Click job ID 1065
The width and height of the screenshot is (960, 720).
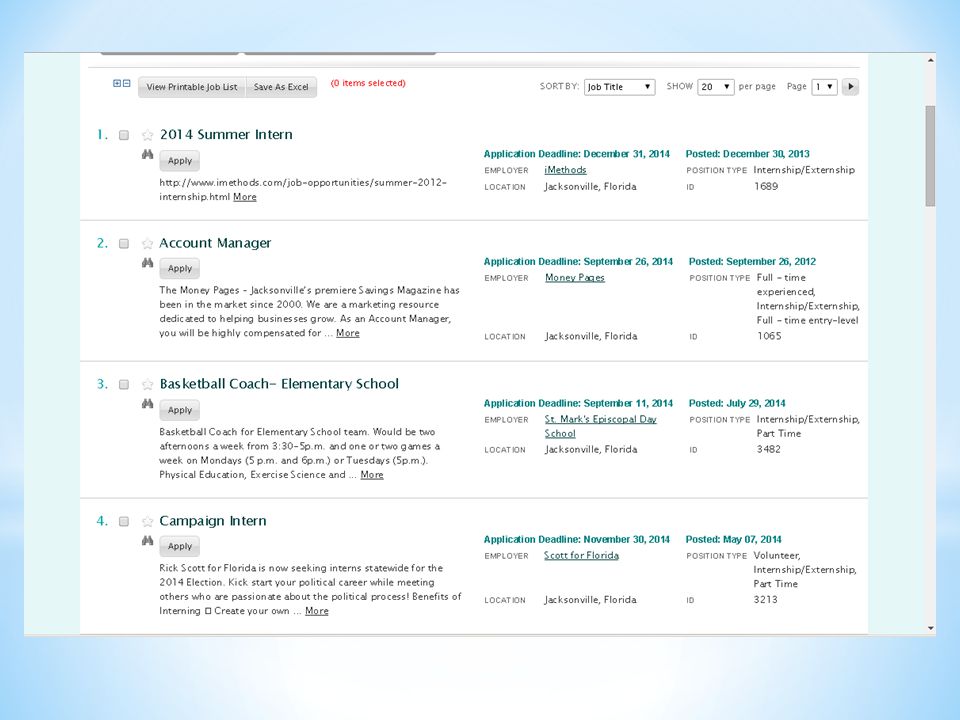click(769, 336)
